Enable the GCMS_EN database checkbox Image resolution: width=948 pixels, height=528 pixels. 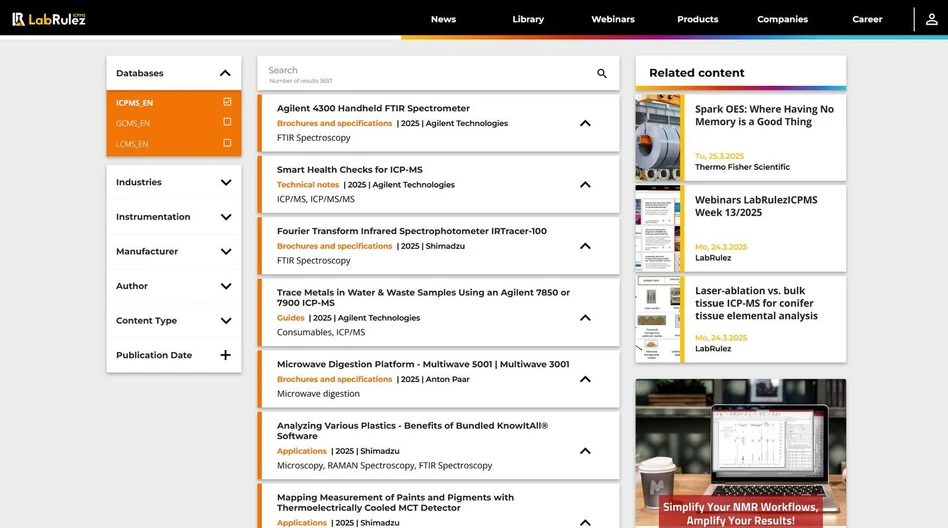(x=227, y=122)
